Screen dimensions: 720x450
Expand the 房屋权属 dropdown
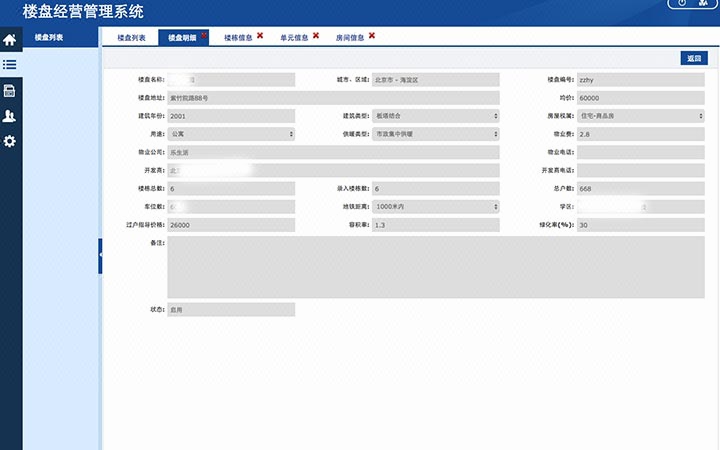(x=640, y=116)
